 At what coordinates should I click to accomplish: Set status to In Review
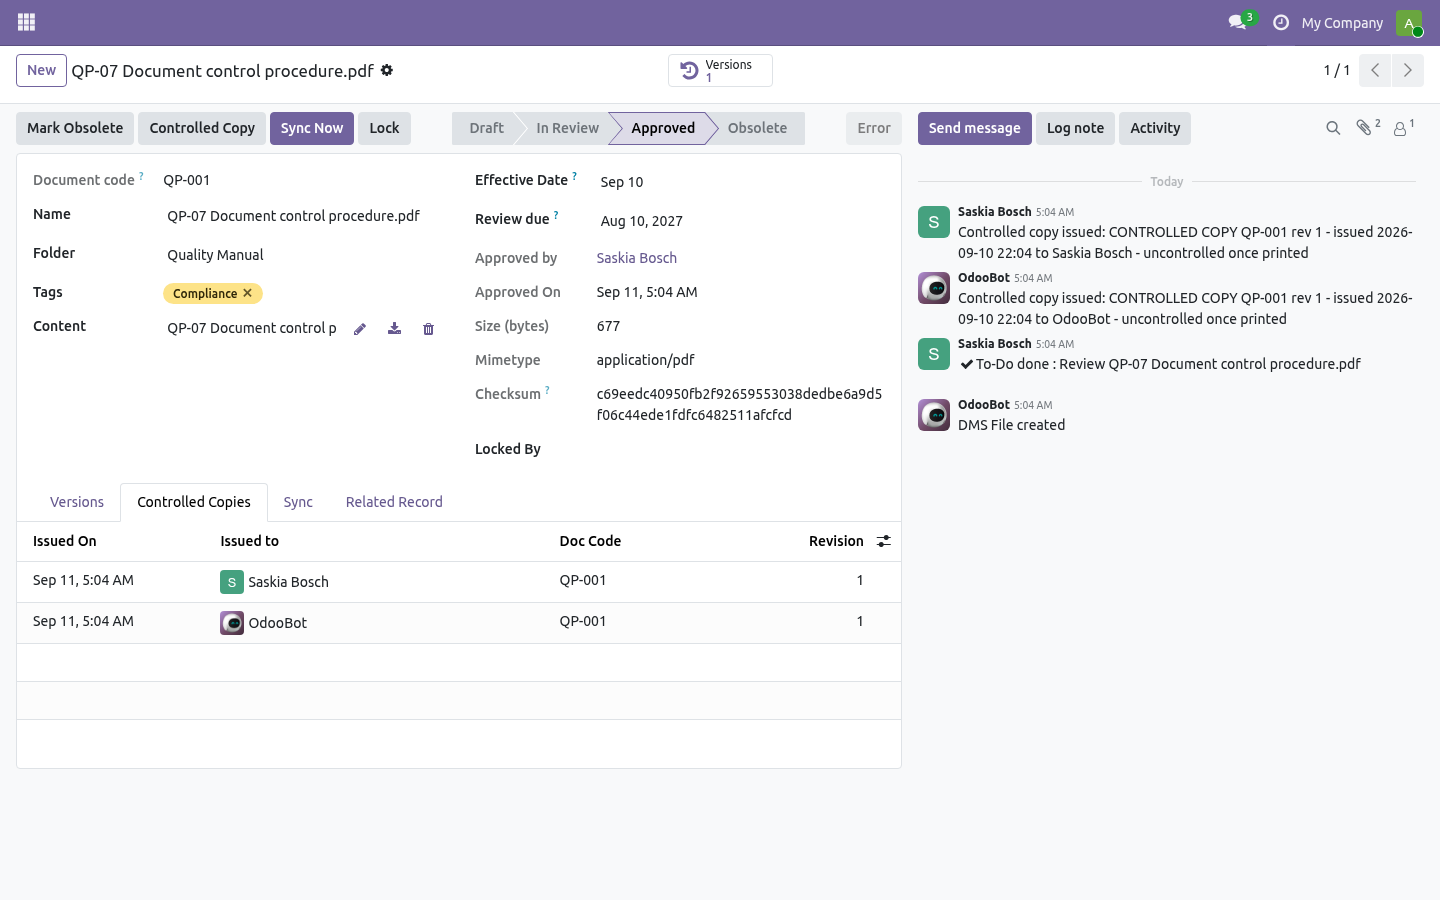(567, 128)
